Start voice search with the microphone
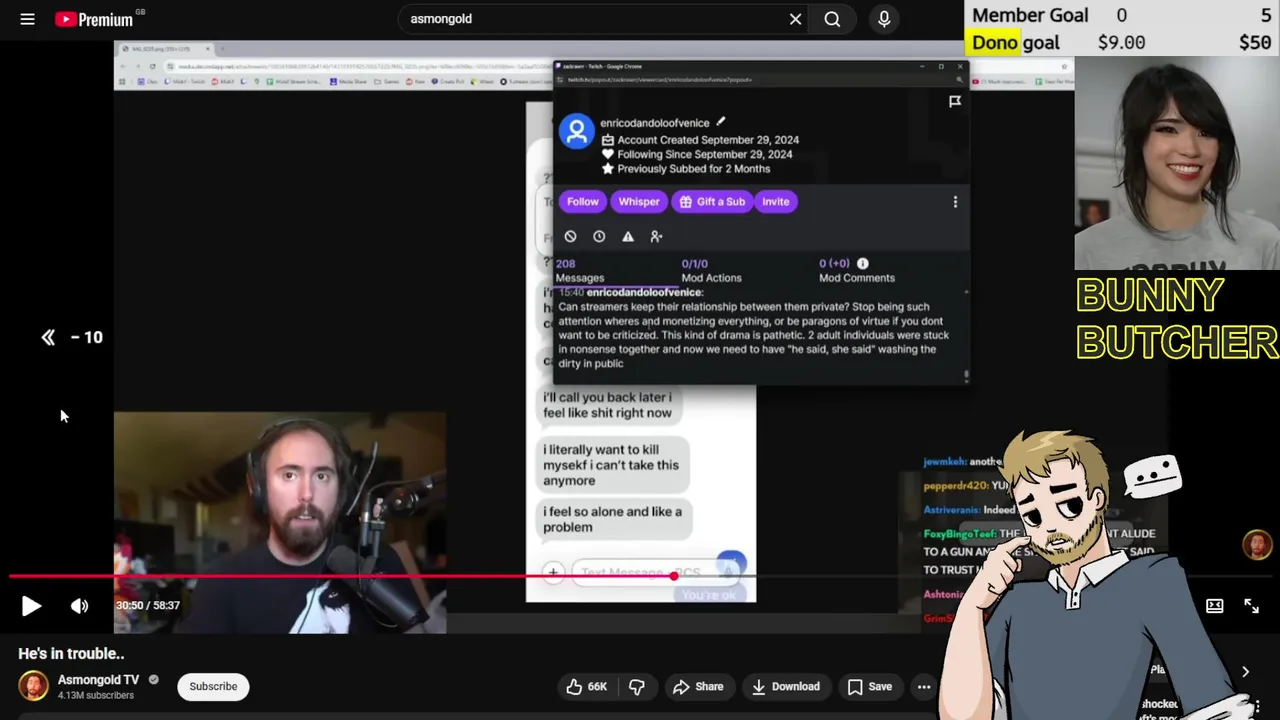The image size is (1280, 720). (884, 19)
